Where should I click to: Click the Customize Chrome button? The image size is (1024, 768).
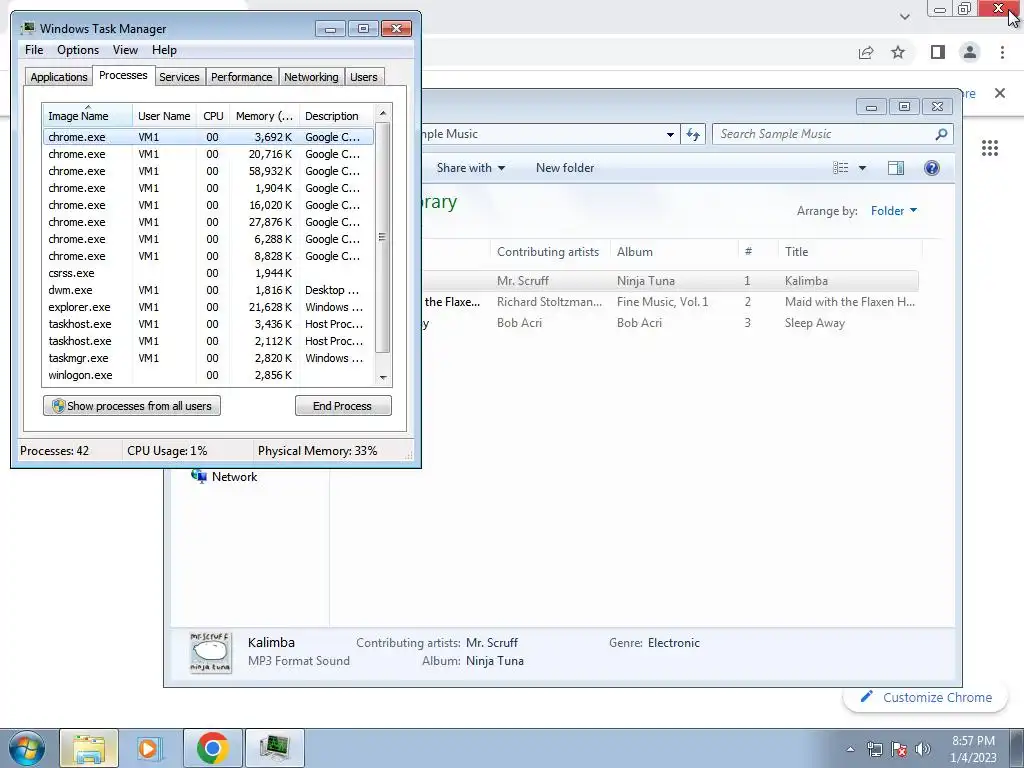tap(926, 697)
